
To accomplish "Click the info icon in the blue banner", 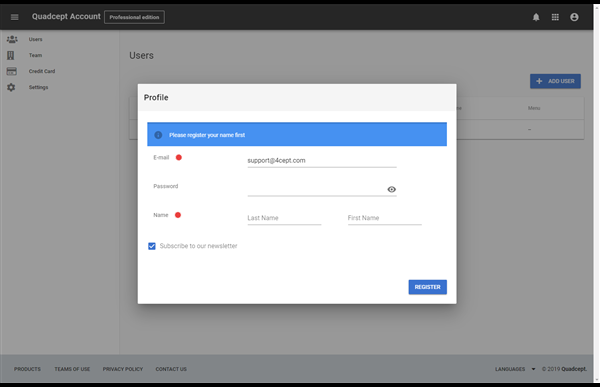I will coord(158,135).
